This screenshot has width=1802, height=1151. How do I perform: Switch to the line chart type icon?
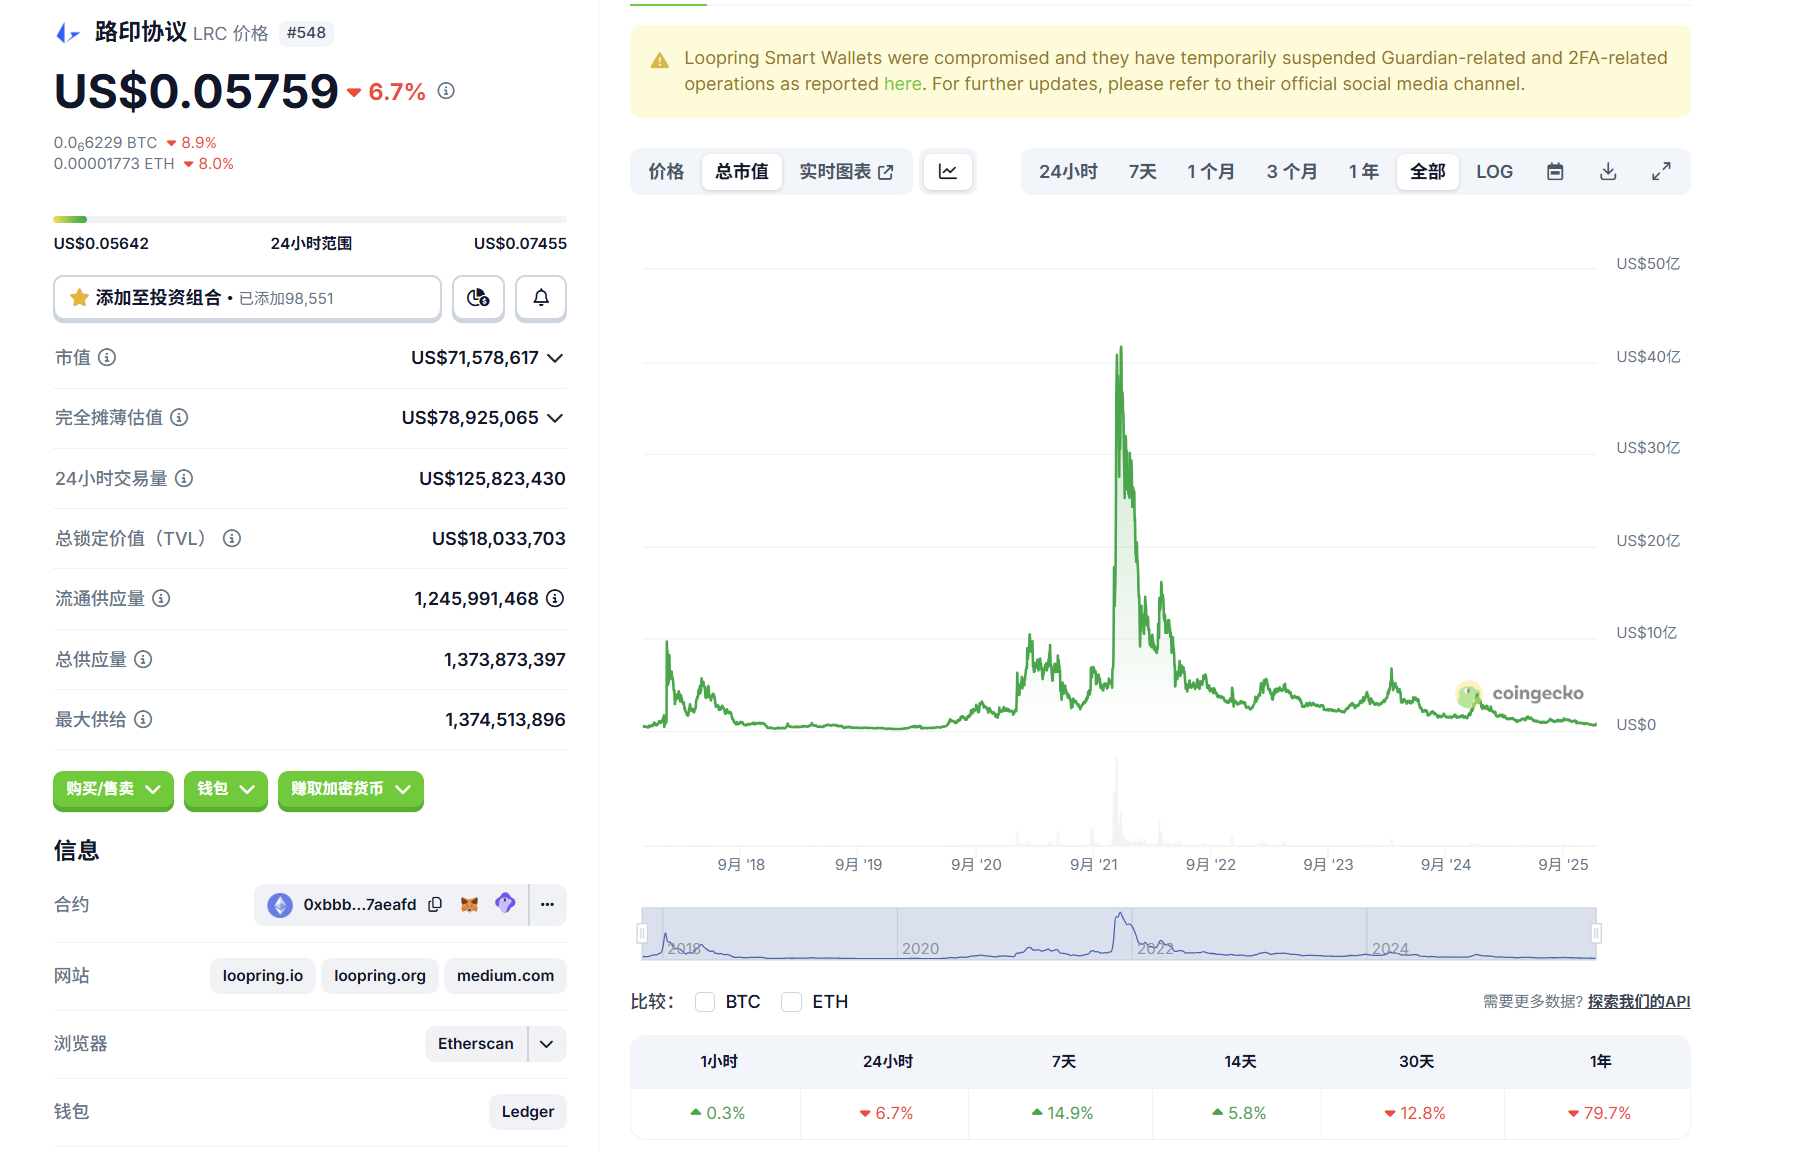coord(947,172)
